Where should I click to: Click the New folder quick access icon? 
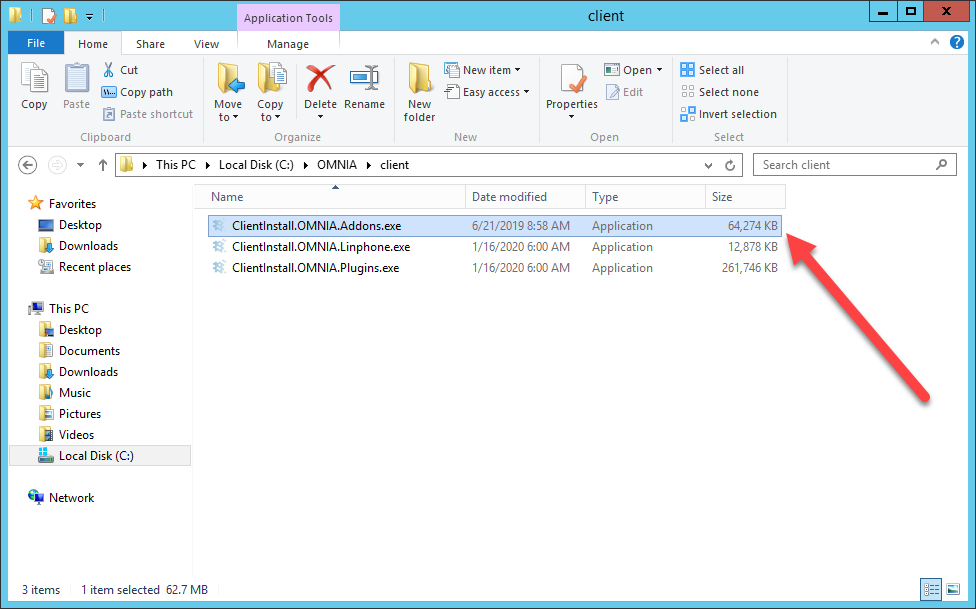click(70, 16)
